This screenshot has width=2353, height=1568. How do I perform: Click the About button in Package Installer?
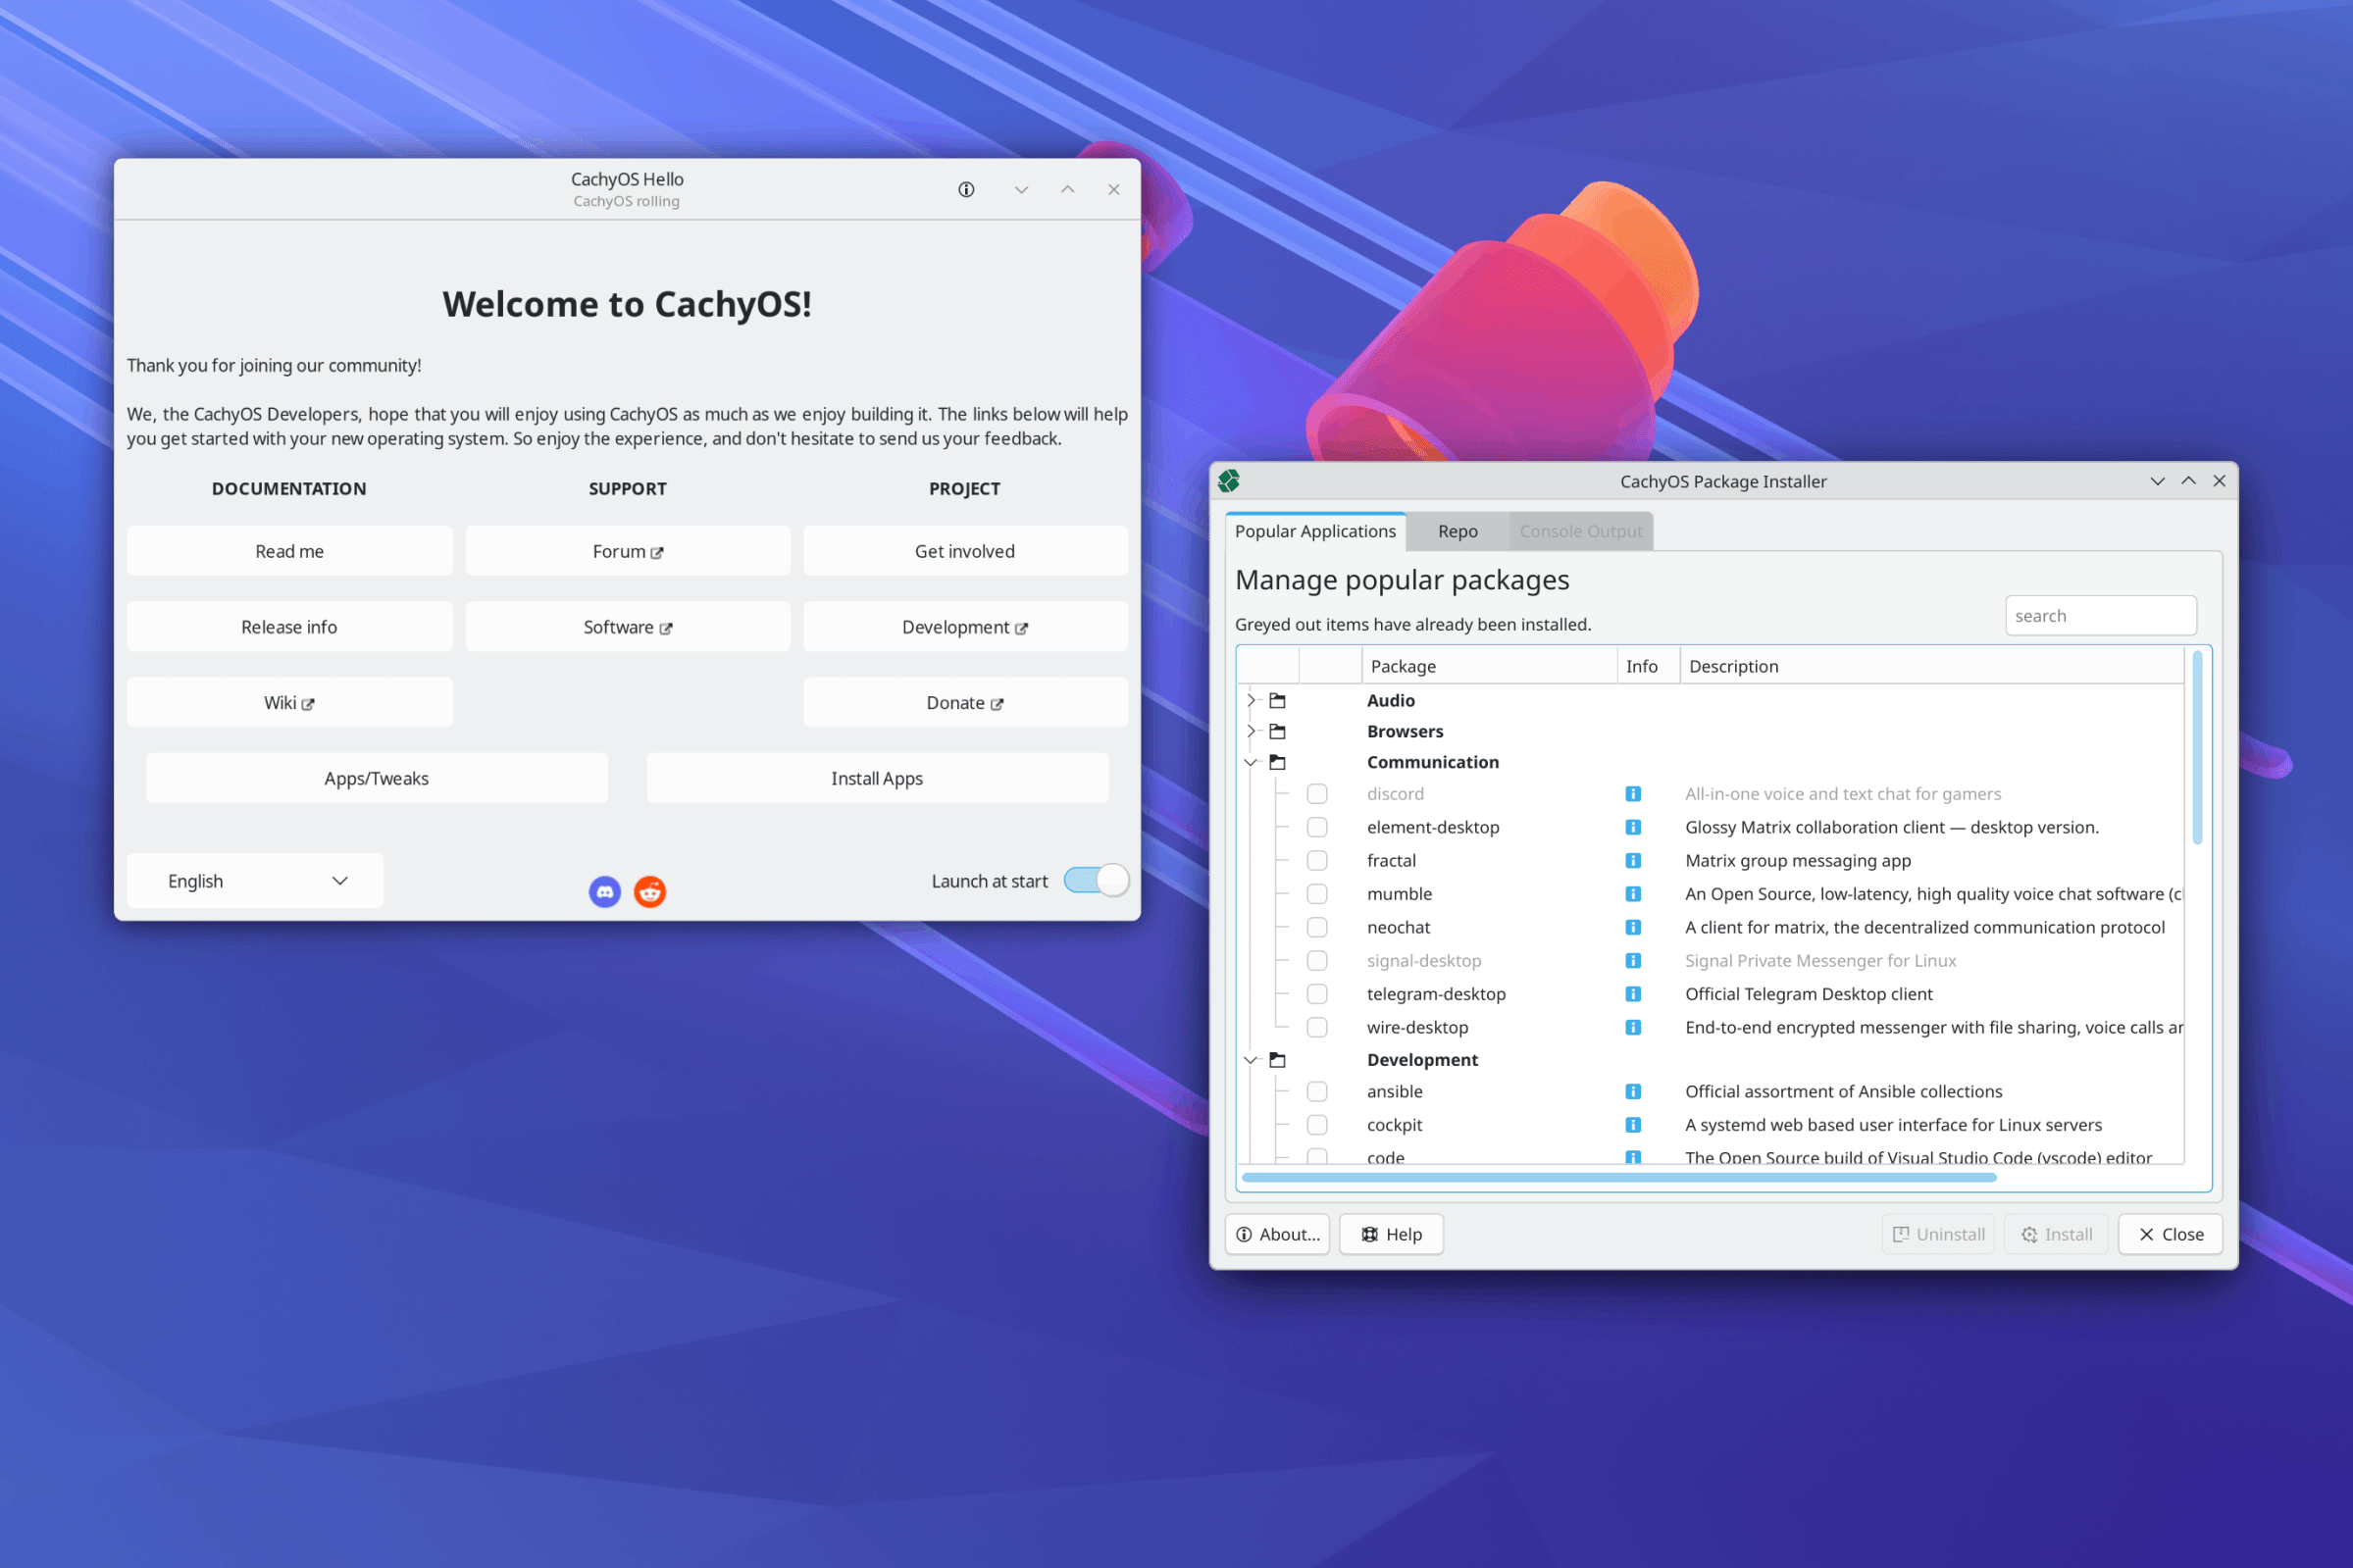pos(1277,1234)
